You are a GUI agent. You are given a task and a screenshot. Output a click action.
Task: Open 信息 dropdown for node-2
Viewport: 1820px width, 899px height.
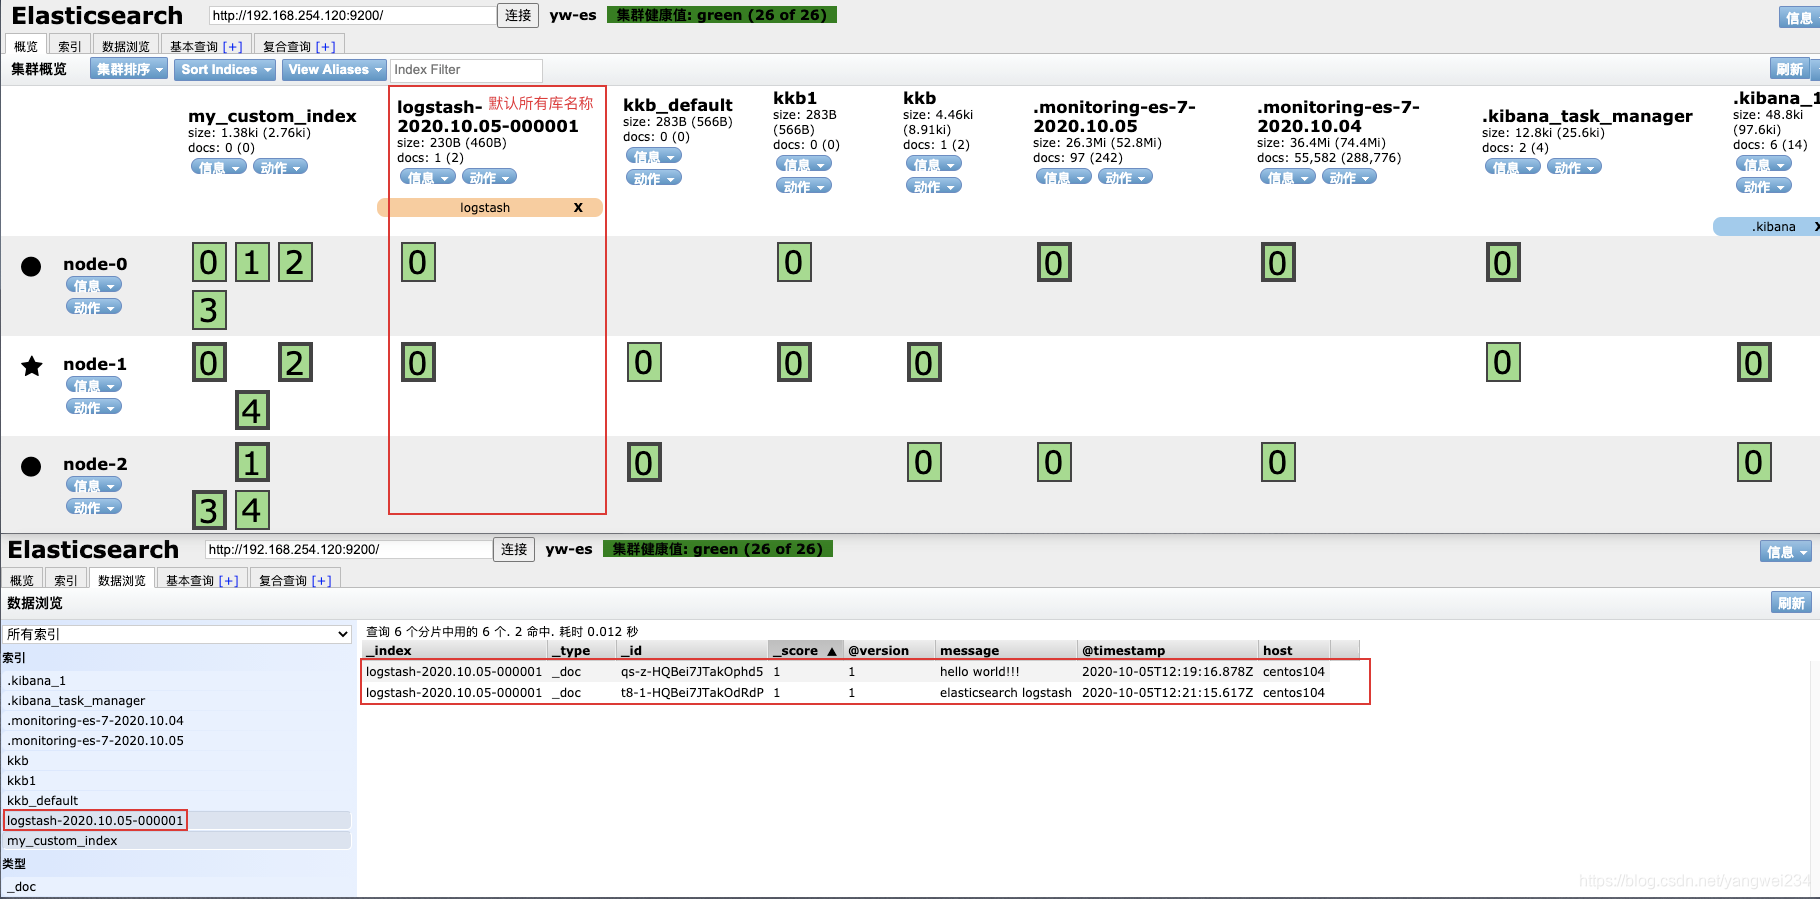pyautogui.click(x=94, y=485)
